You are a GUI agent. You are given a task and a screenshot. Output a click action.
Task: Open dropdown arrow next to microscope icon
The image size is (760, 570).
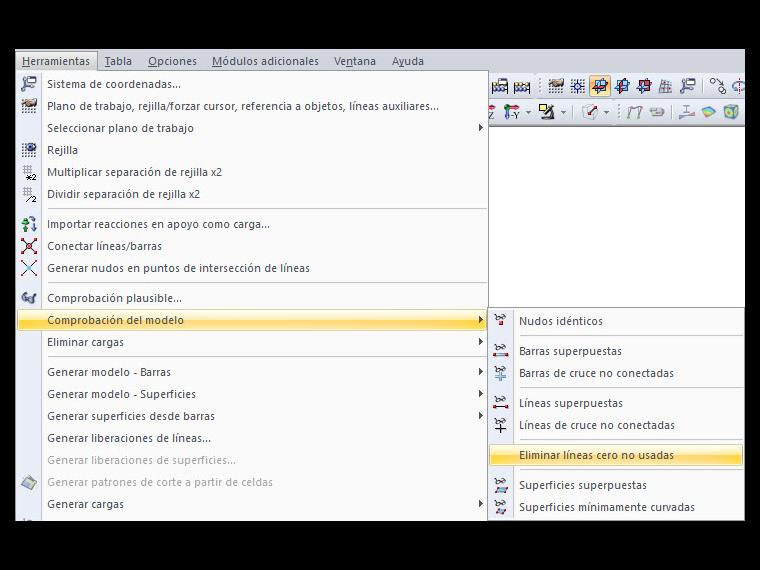[x=563, y=112]
